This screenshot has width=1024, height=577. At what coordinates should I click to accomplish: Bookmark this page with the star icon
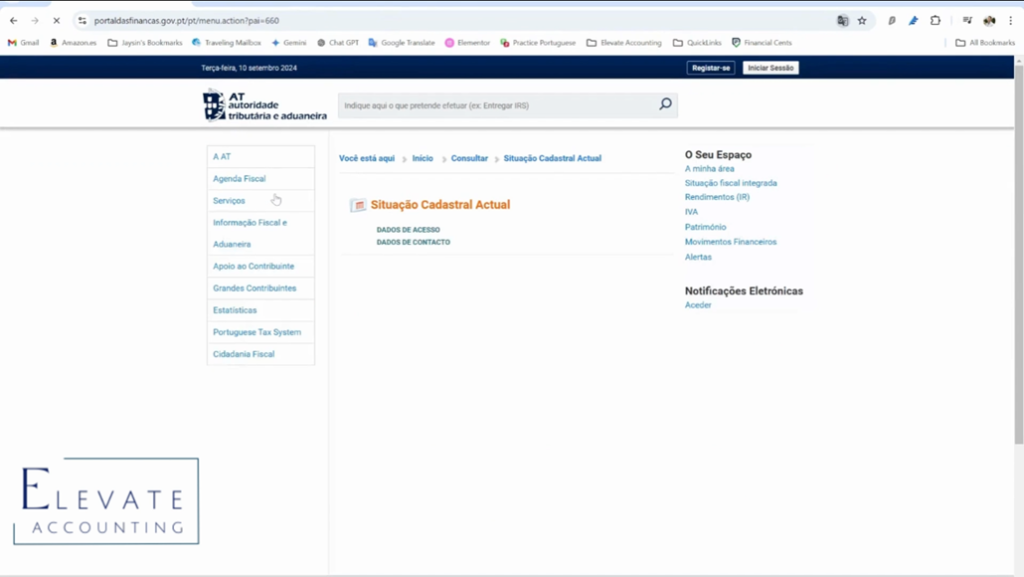[862, 20]
